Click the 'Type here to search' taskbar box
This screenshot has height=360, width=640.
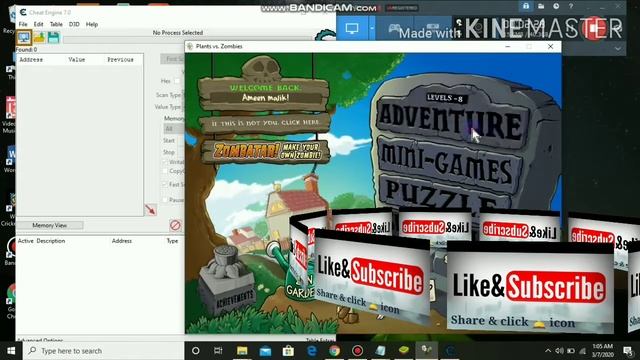coord(103,351)
